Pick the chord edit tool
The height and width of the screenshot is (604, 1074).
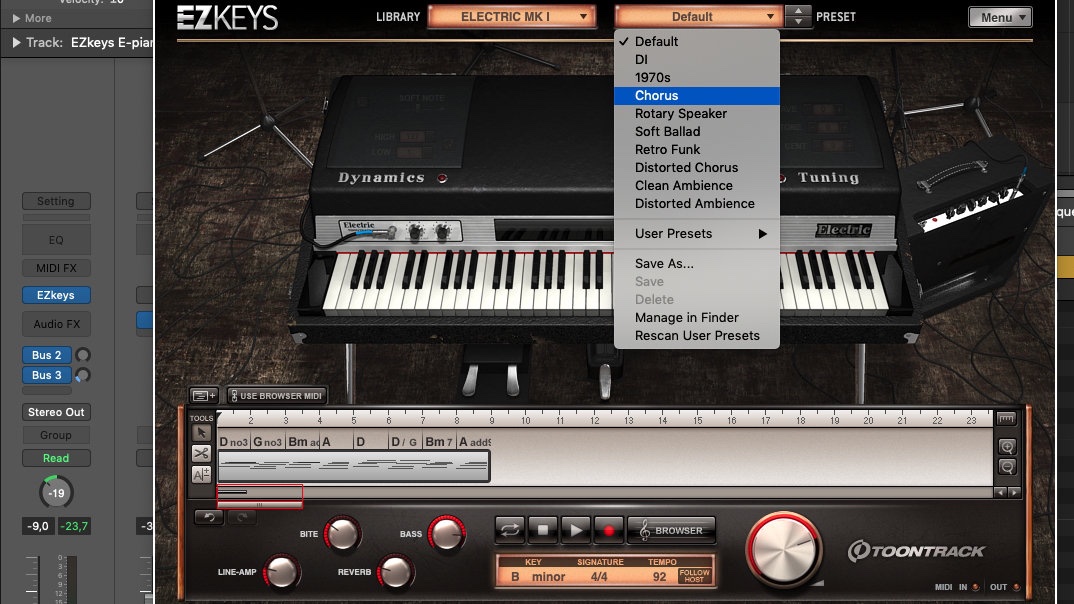201,474
